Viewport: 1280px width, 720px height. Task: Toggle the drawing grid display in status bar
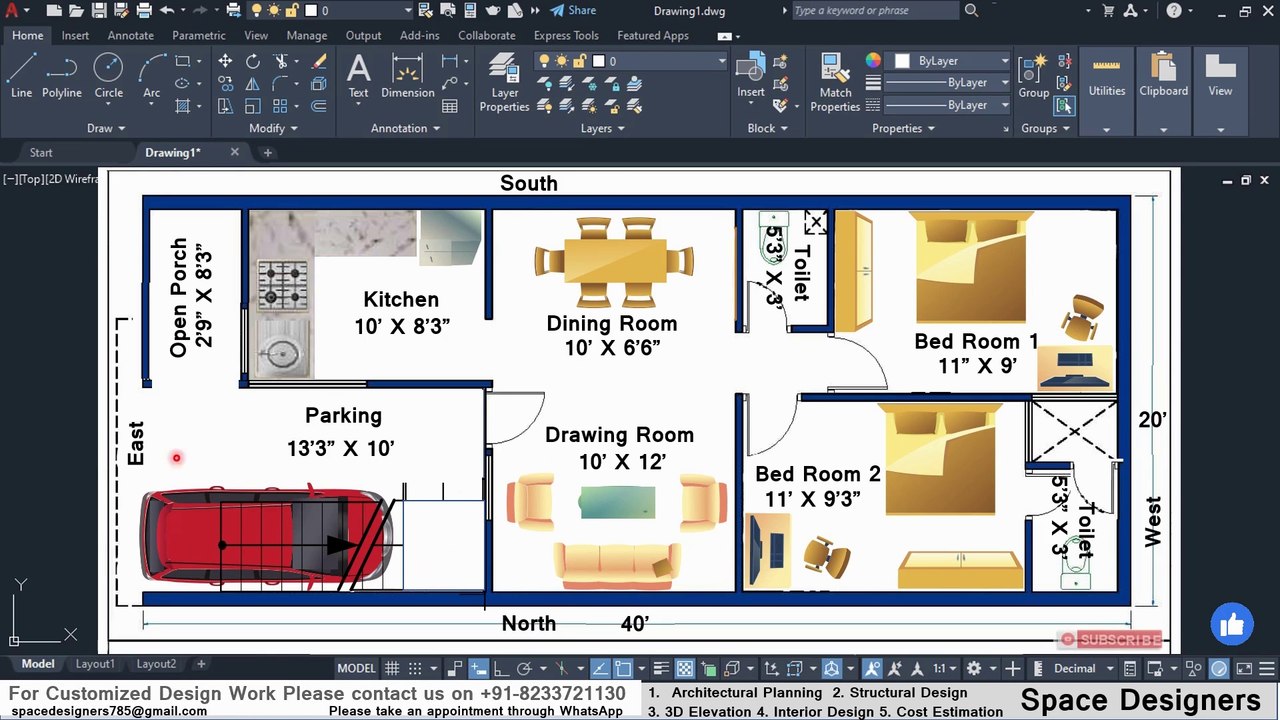pos(392,669)
